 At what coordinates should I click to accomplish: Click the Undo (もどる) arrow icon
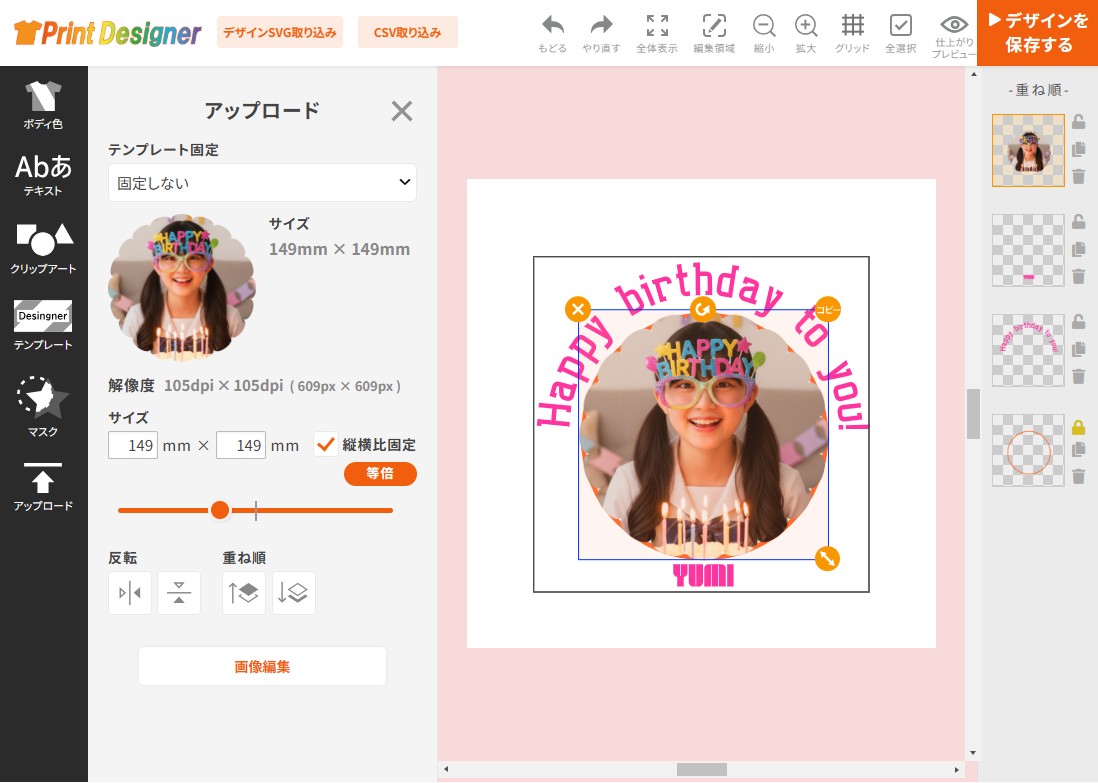[552, 26]
